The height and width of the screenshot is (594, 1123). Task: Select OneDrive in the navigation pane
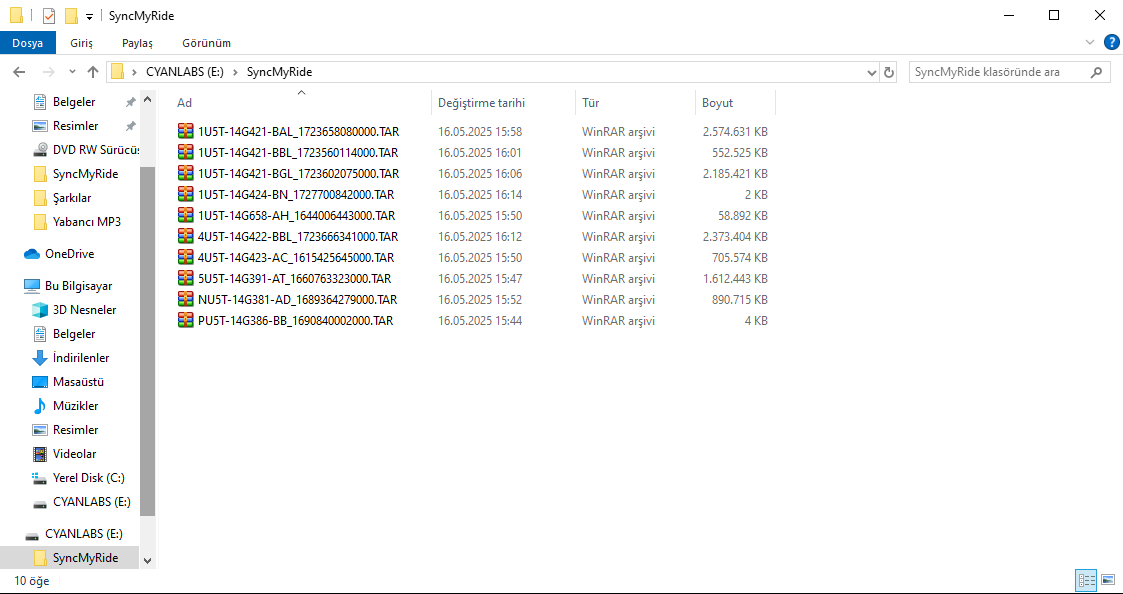tap(69, 254)
